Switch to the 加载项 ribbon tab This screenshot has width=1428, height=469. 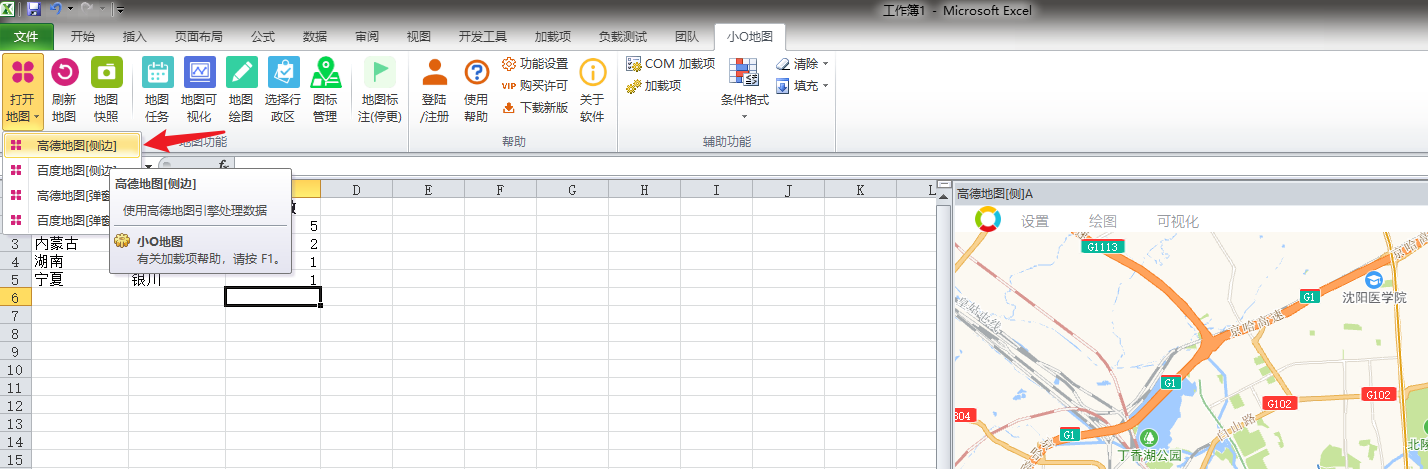click(553, 36)
